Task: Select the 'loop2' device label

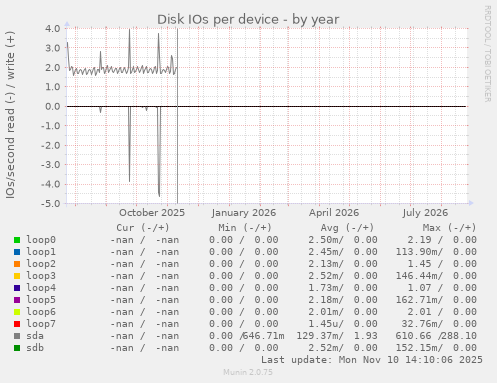Action: pos(41,264)
